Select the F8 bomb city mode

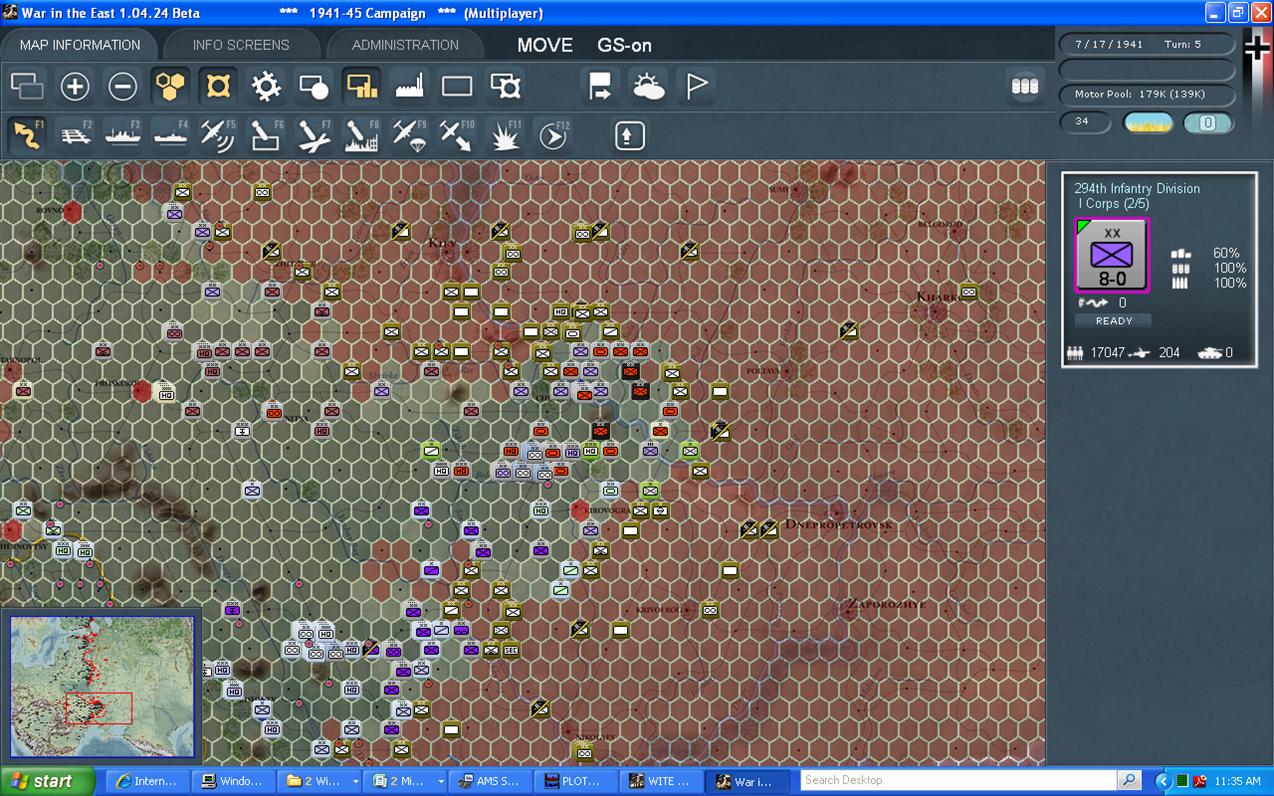click(x=362, y=135)
